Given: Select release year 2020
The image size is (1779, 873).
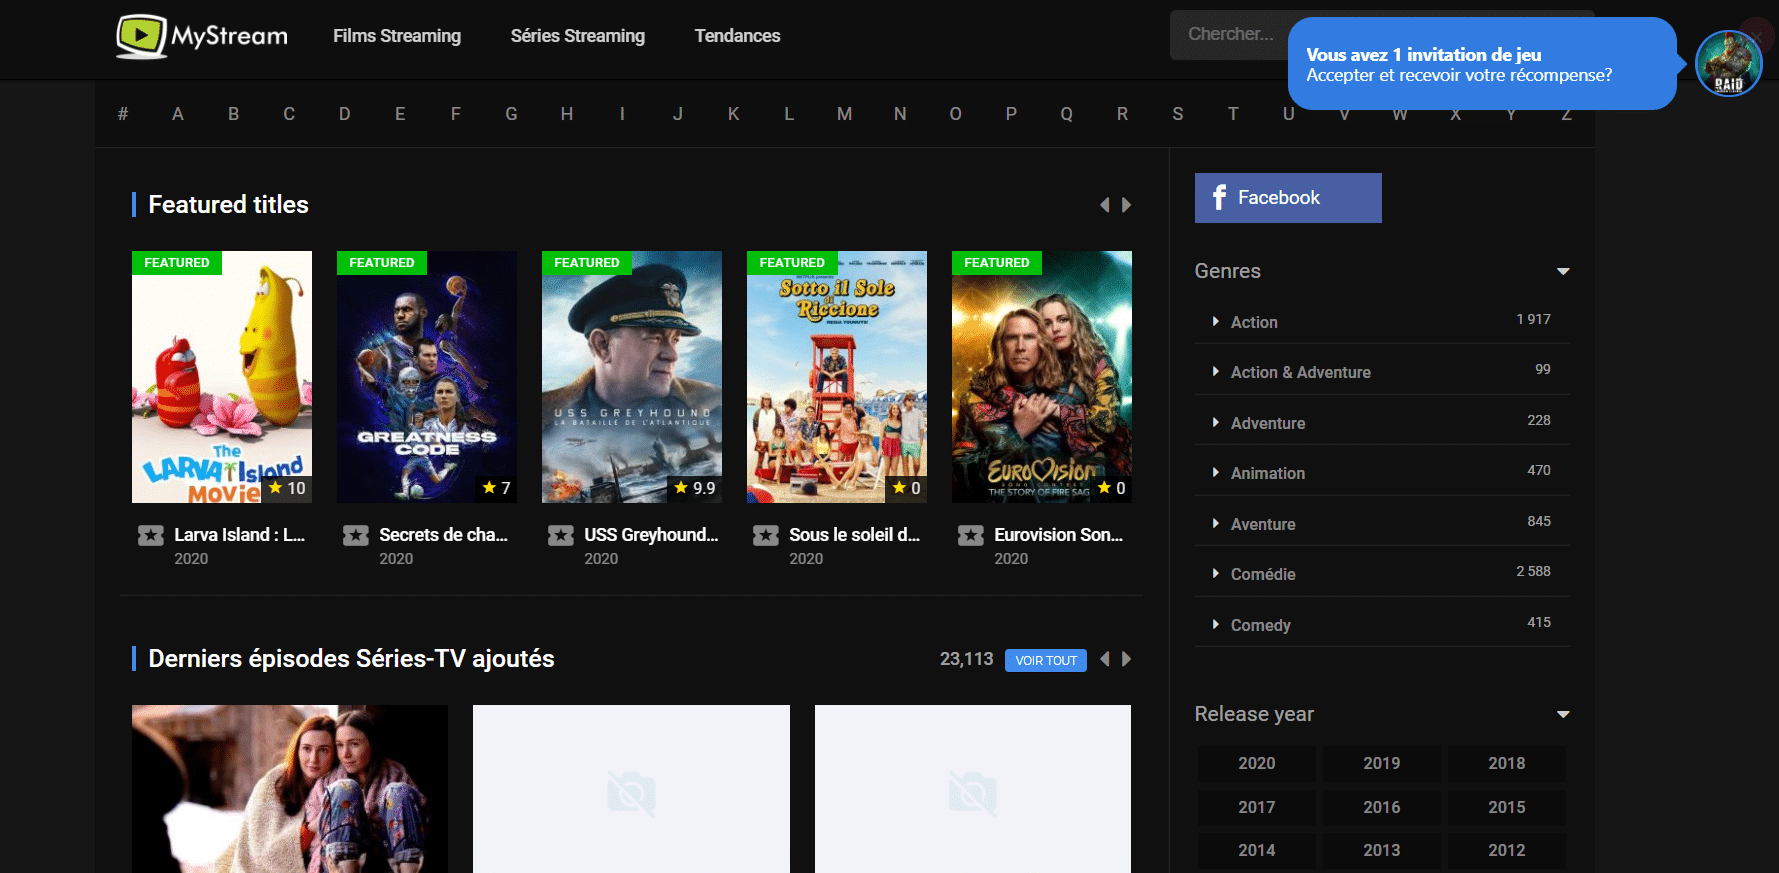Looking at the screenshot, I should coord(1257,763).
